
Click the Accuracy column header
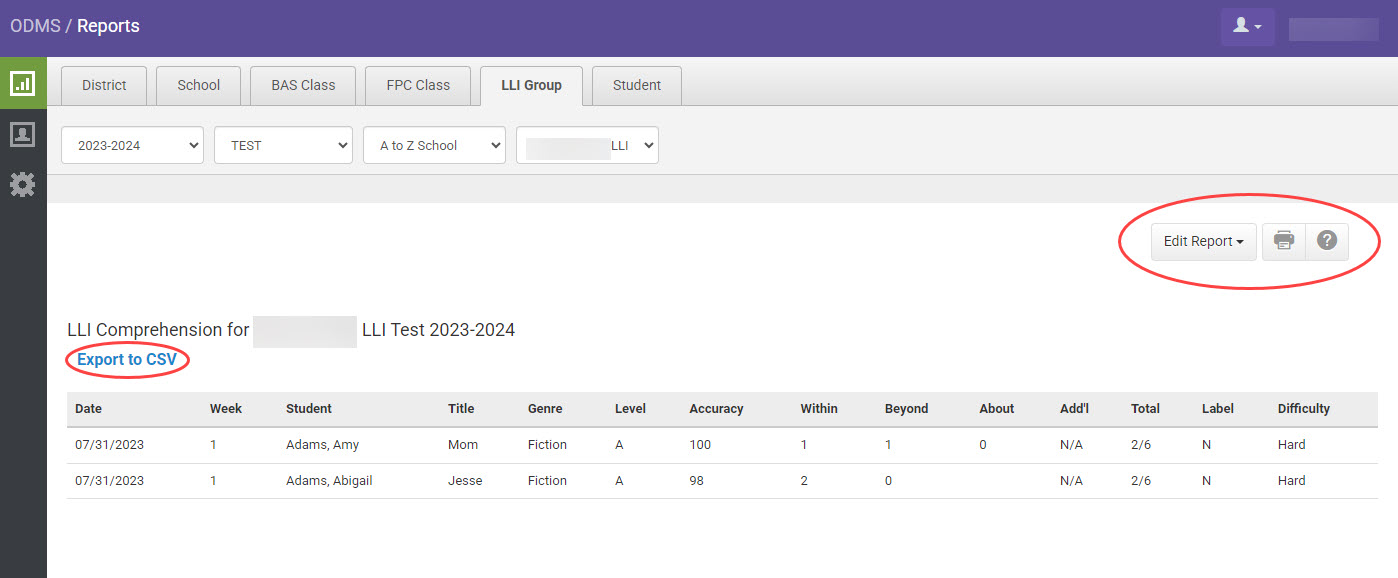point(716,408)
